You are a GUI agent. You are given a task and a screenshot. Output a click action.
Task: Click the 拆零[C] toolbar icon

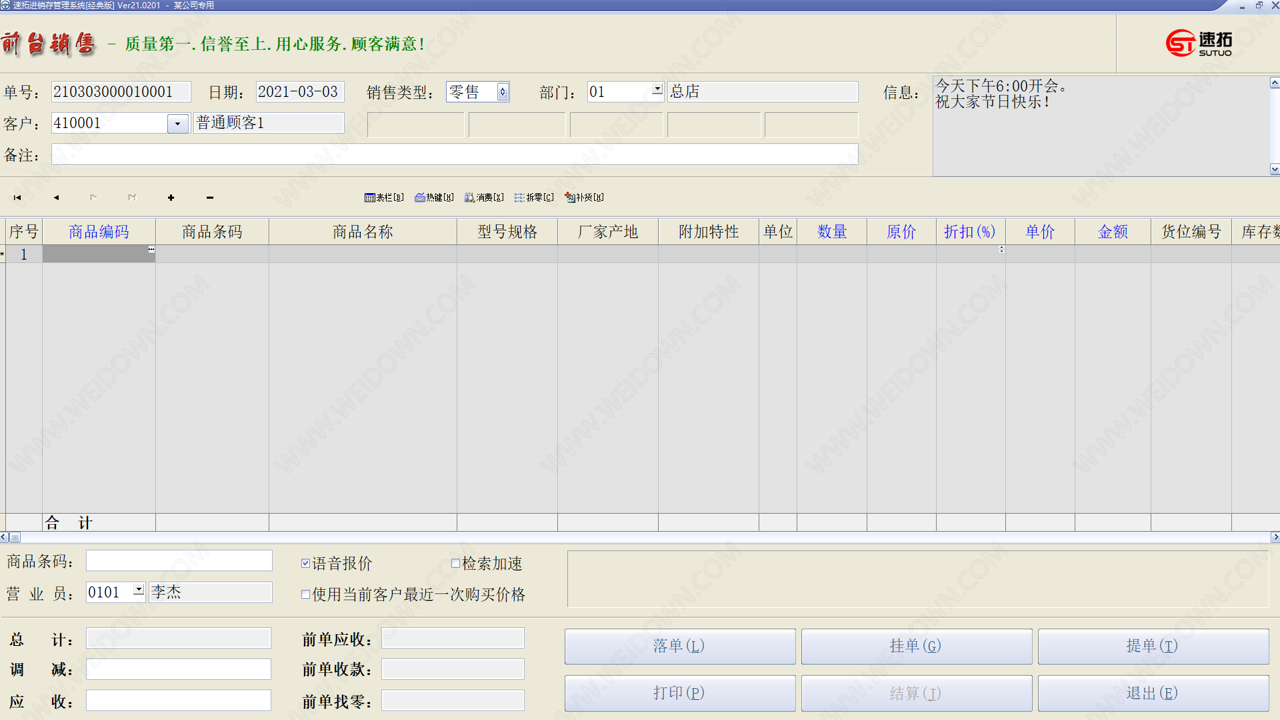(534, 198)
